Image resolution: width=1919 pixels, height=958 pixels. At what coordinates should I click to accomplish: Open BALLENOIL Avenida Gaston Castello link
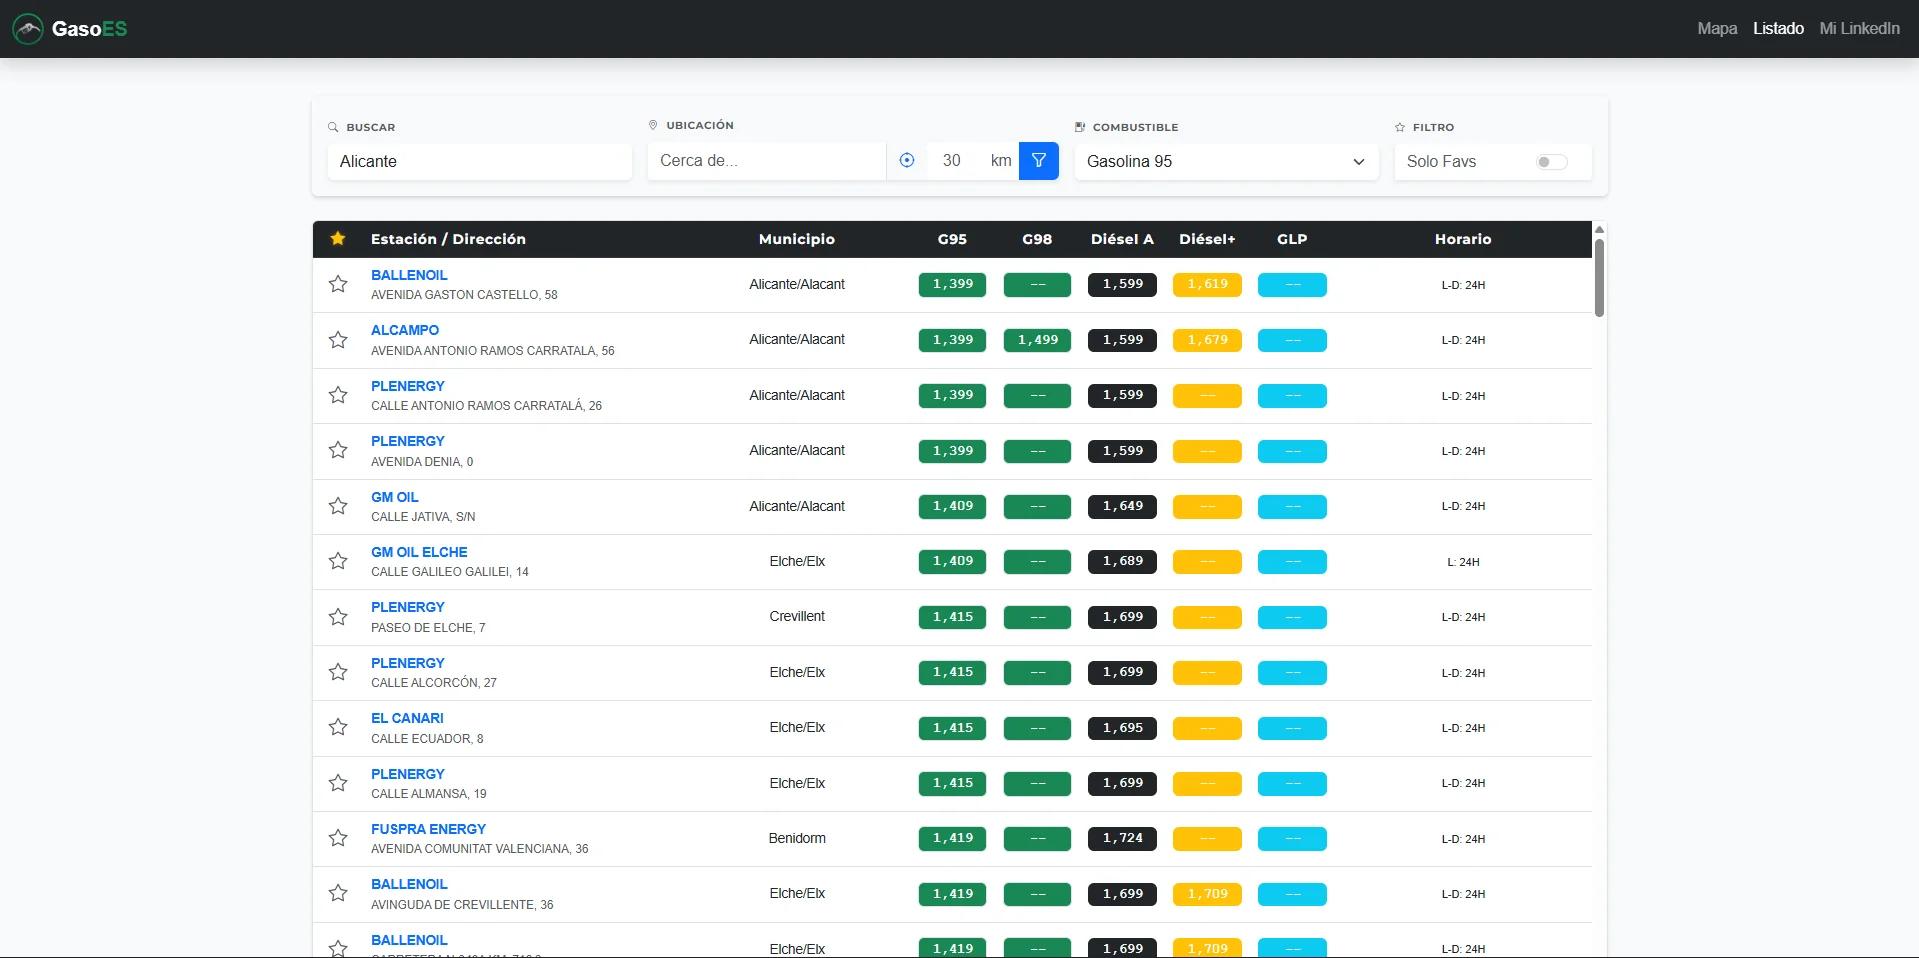[x=409, y=275]
